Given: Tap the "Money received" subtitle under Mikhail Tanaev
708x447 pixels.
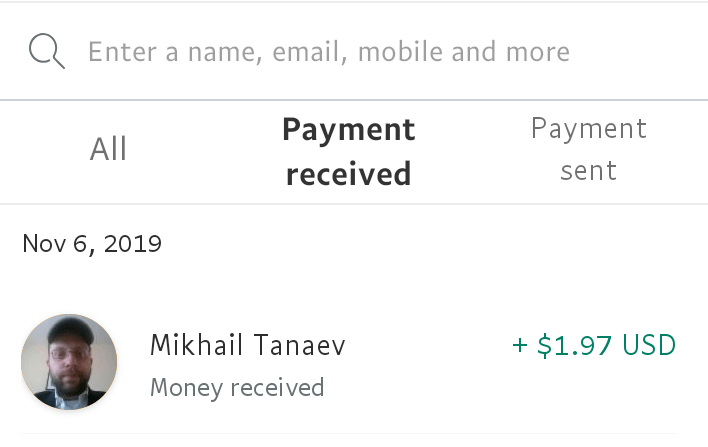Looking at the screenshot, I should (237, 387).
